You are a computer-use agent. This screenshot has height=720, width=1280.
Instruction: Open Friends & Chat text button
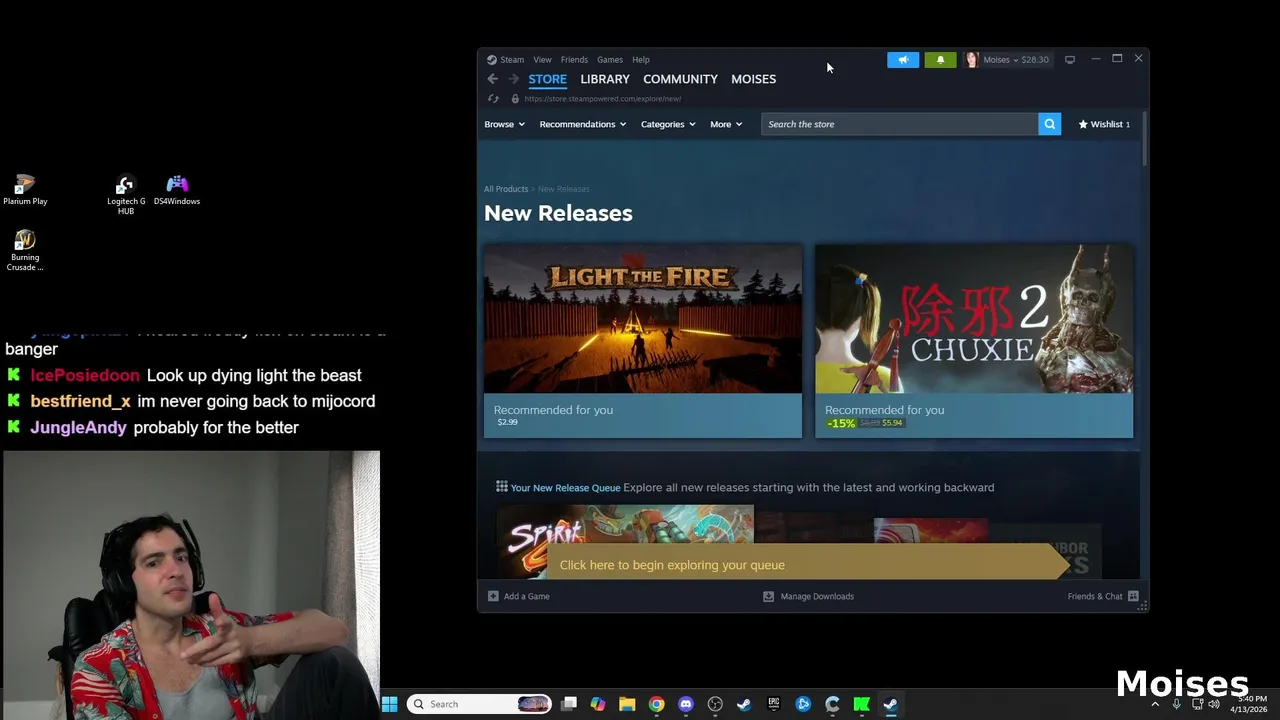tap(1095, 596)
